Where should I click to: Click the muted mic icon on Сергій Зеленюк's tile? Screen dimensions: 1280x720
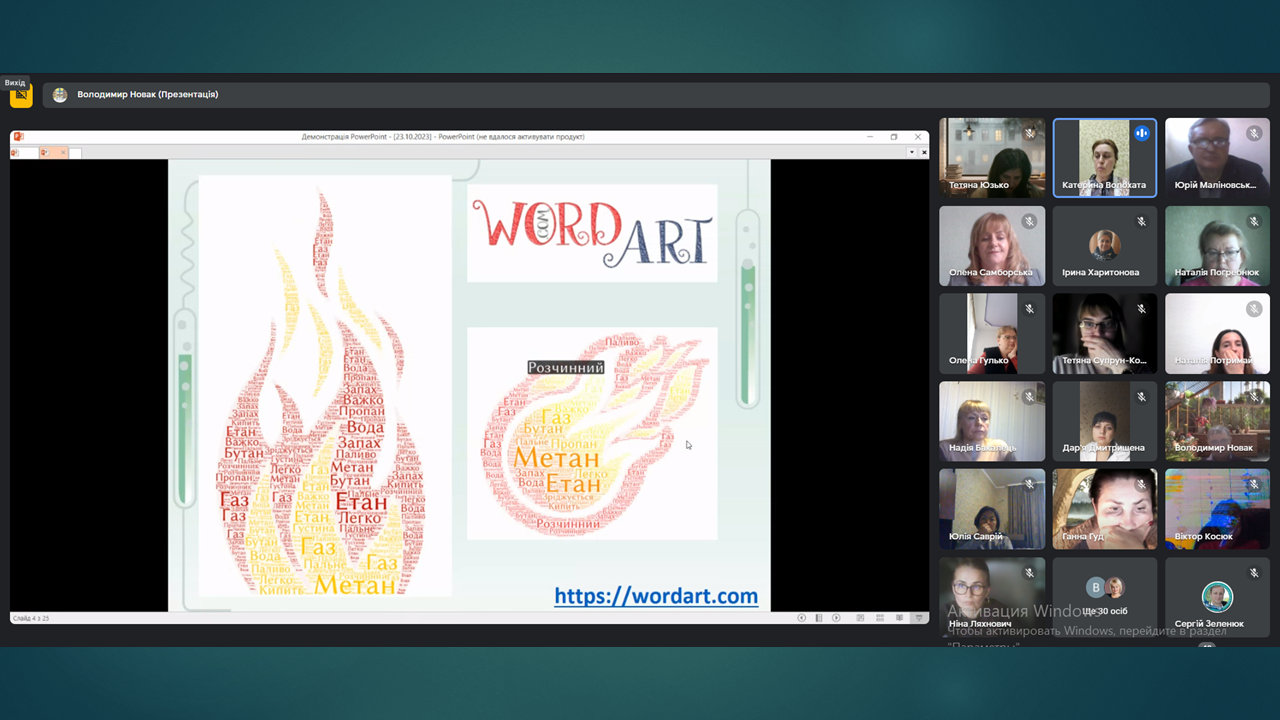pos(1253,573)
